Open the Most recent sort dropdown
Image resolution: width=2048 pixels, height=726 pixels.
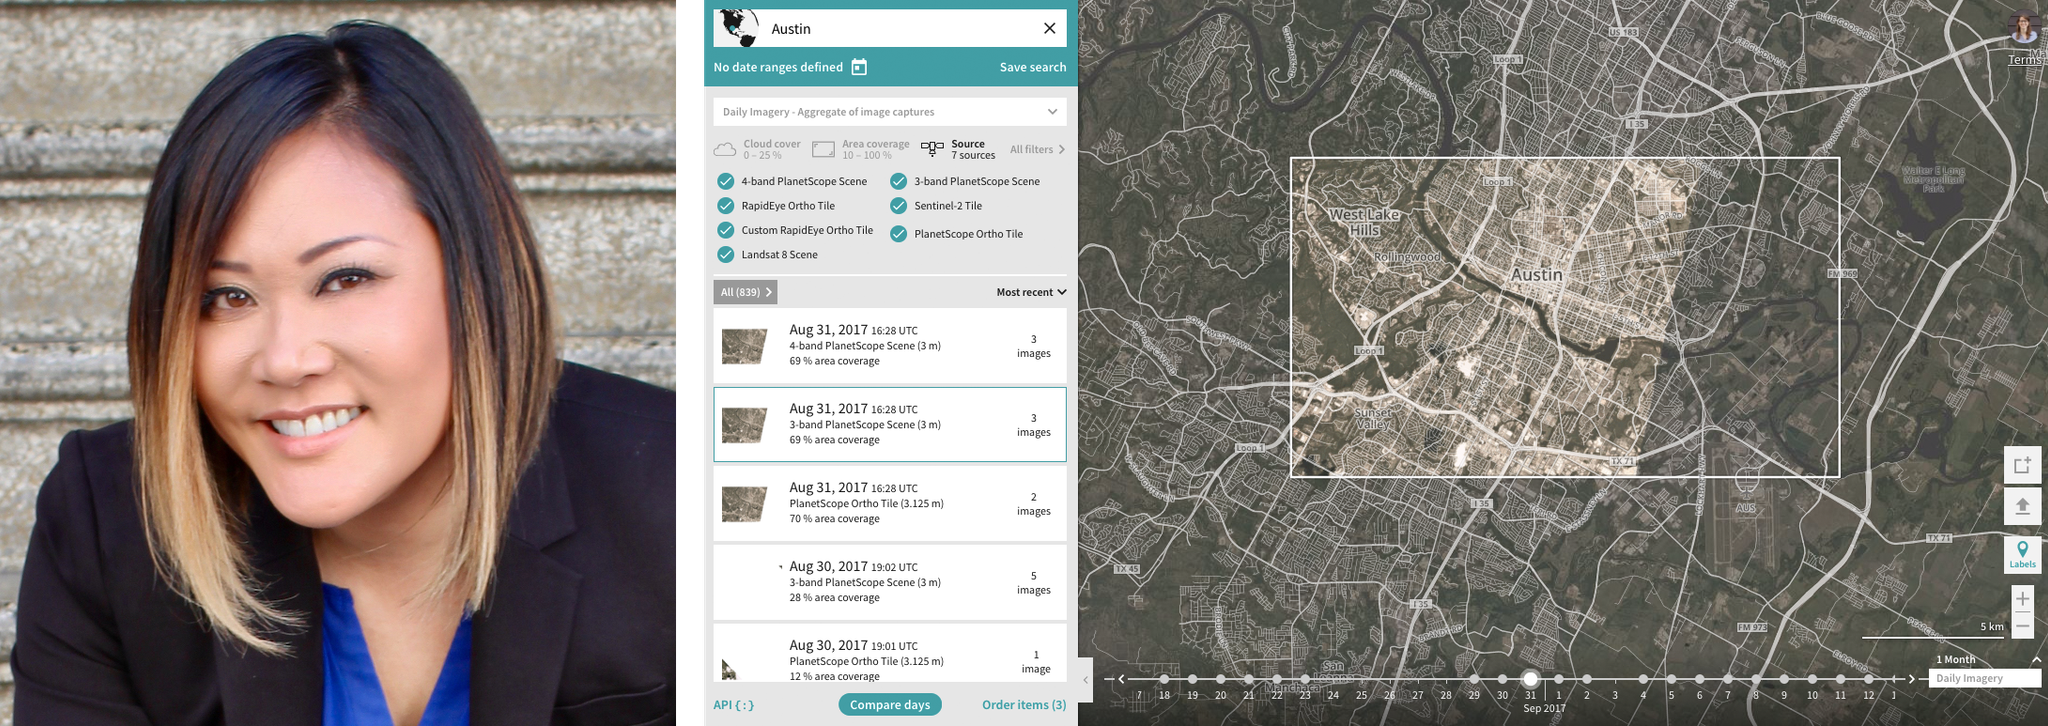pyautogui.click(x=1031, y=292)
